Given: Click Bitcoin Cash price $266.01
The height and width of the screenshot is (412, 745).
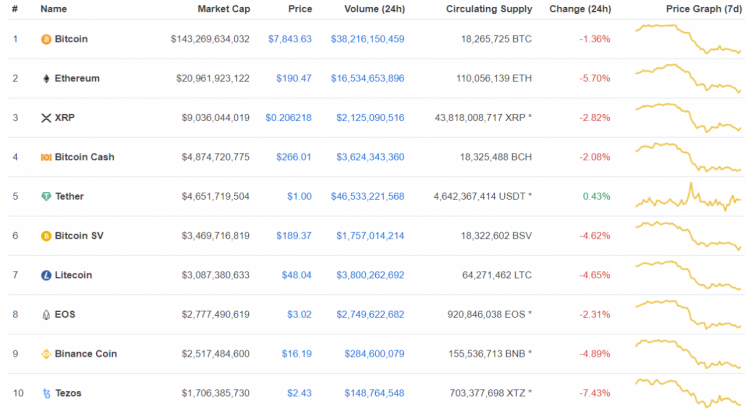Looking at the screenshot, I should click(294, 157).
